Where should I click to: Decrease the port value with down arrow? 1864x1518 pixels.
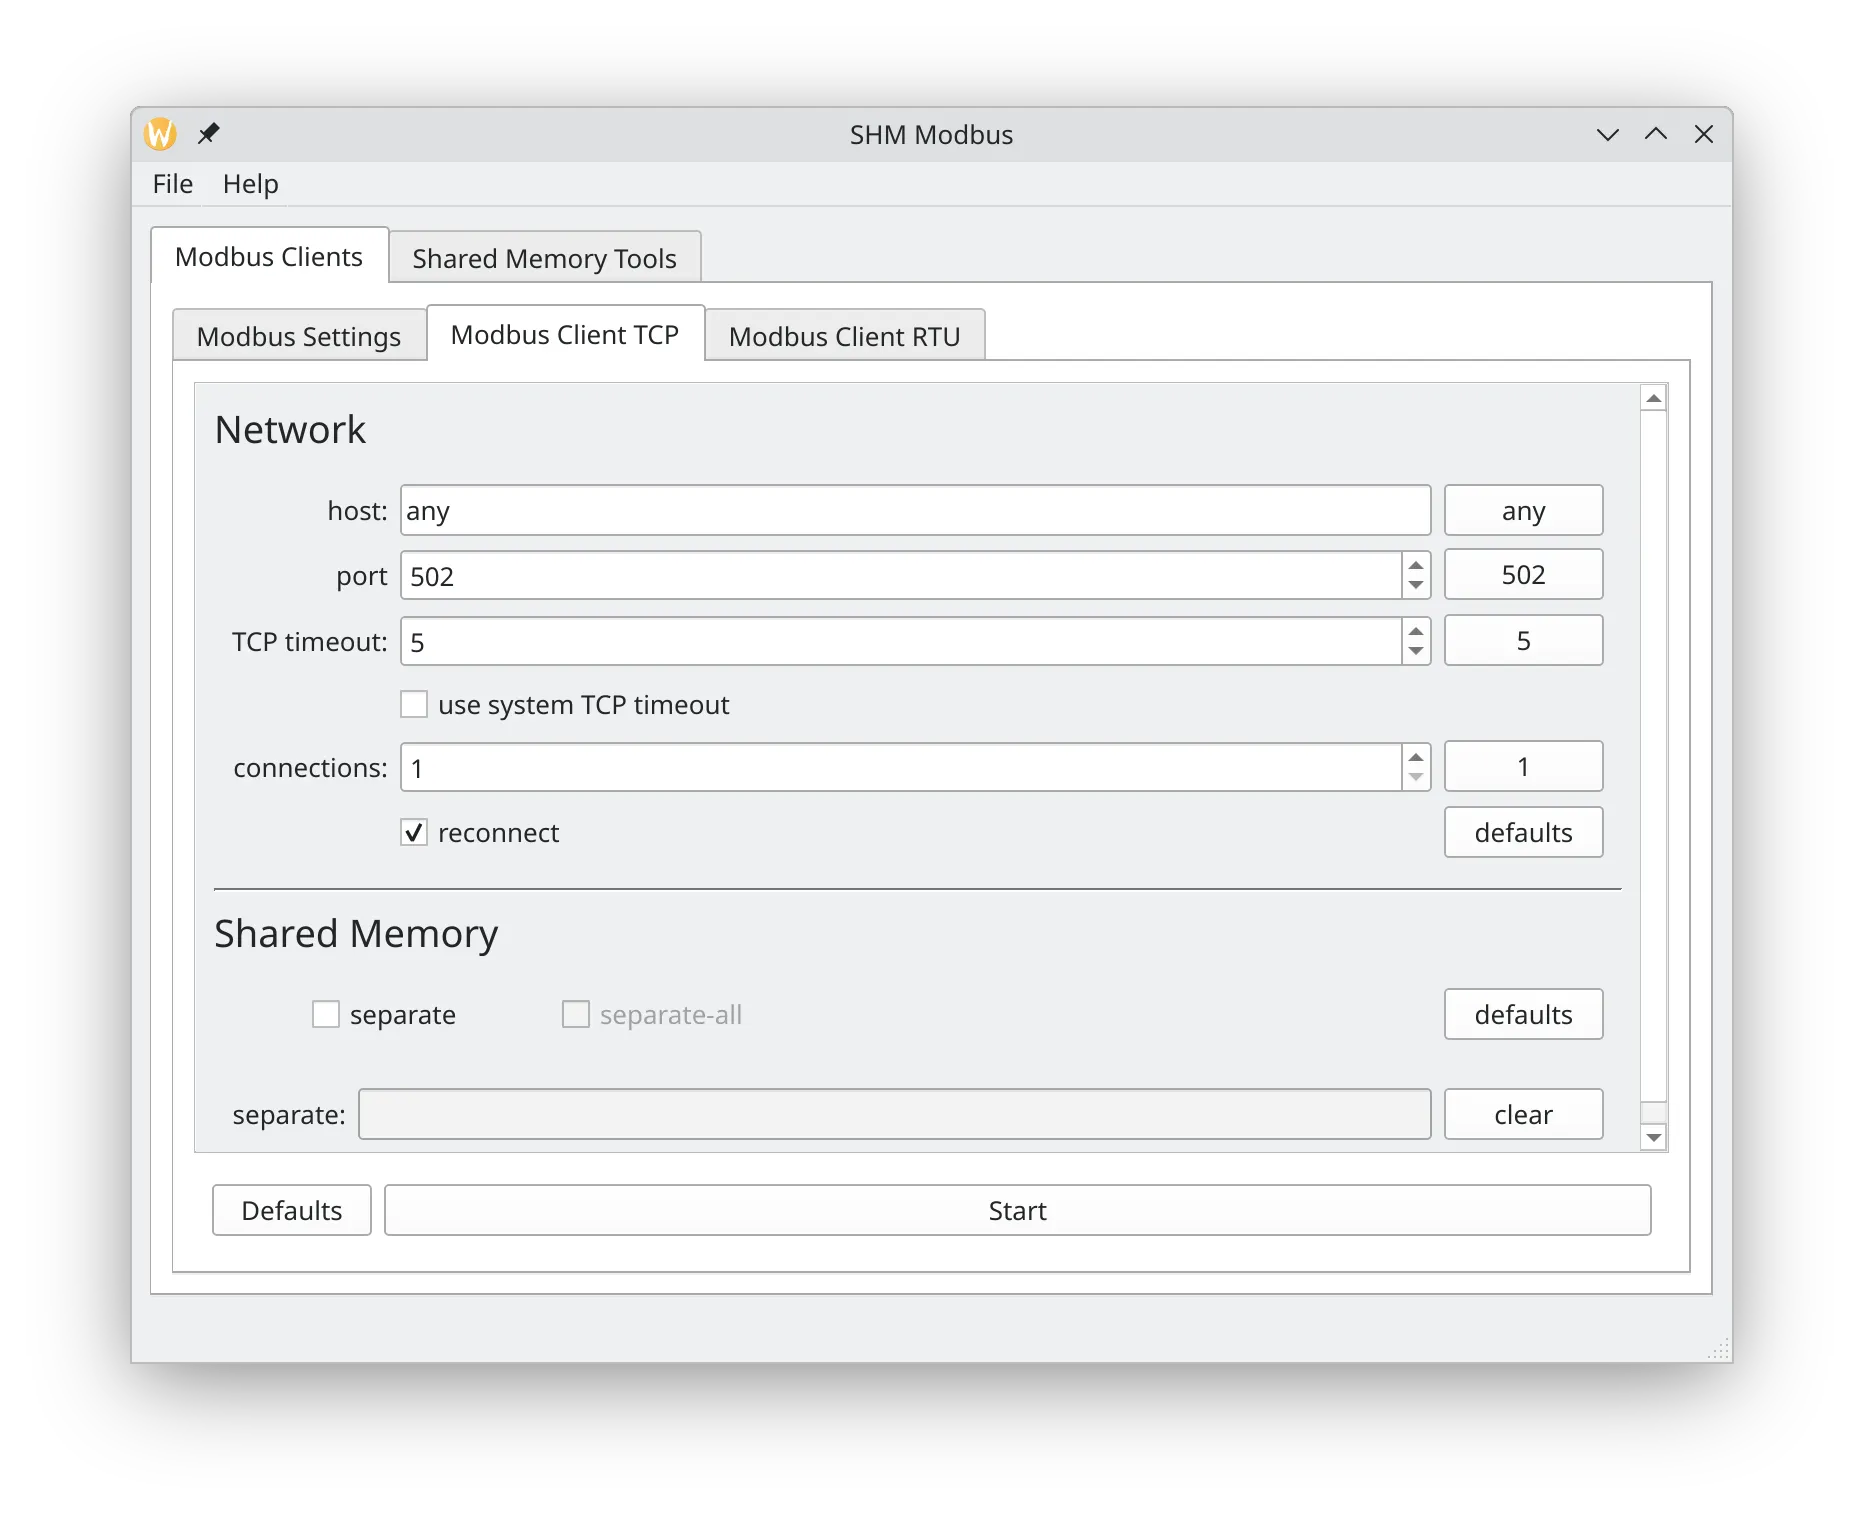1416,586
